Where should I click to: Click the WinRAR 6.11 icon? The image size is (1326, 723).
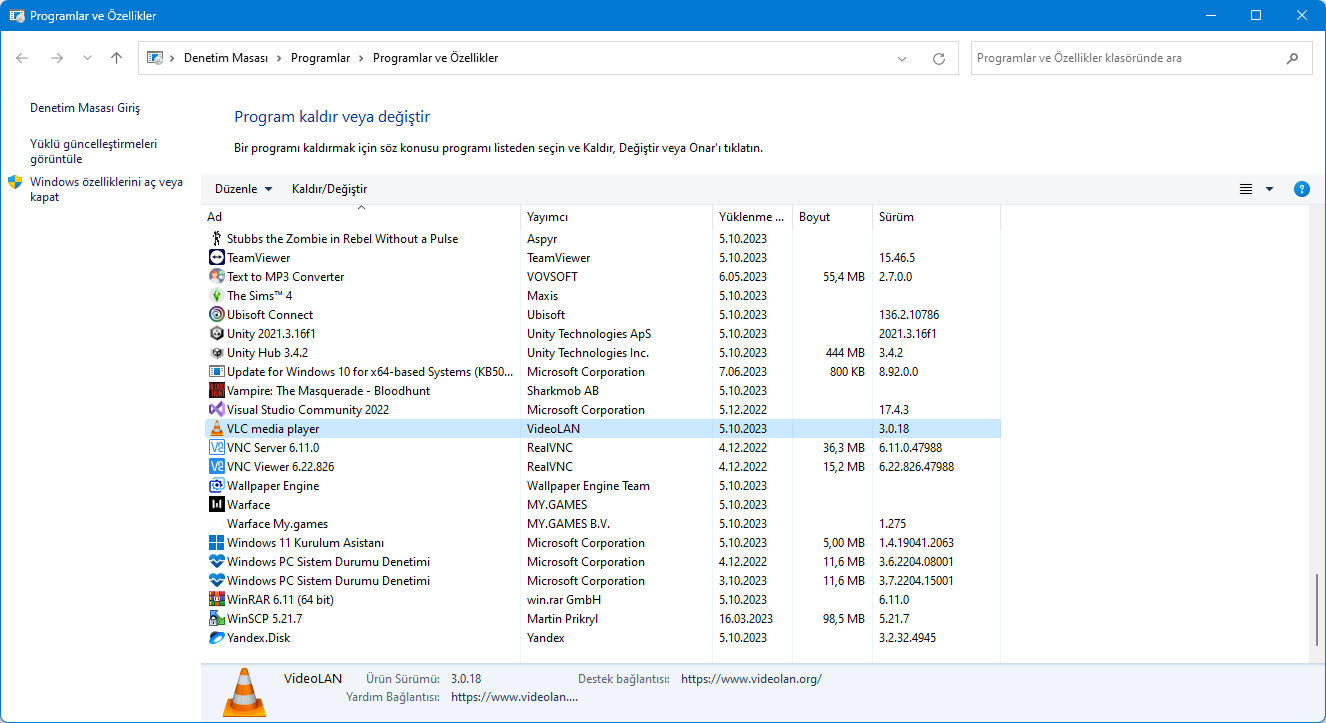(x=216, y=600)
